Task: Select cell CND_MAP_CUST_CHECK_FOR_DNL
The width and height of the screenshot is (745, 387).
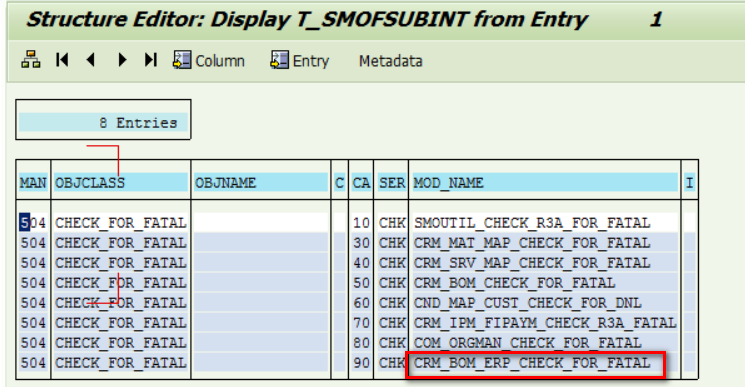Action: coord(545,302)
